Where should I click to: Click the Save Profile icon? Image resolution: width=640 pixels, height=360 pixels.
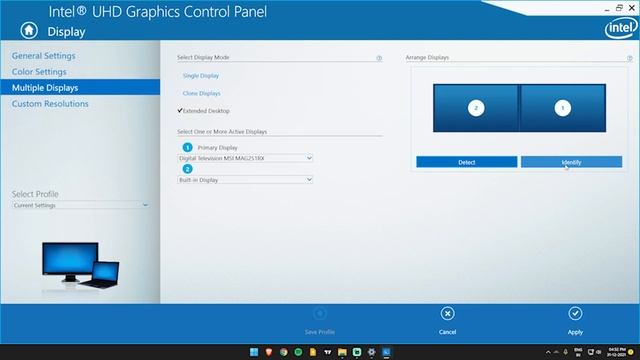[x=320, y=313]
